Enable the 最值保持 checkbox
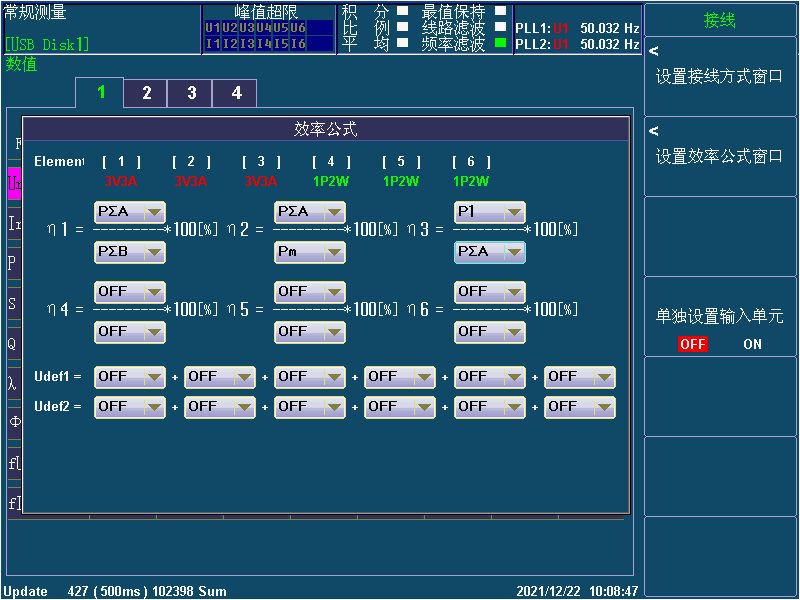Screen dimensions: 800x600 (x=500, y=12)
